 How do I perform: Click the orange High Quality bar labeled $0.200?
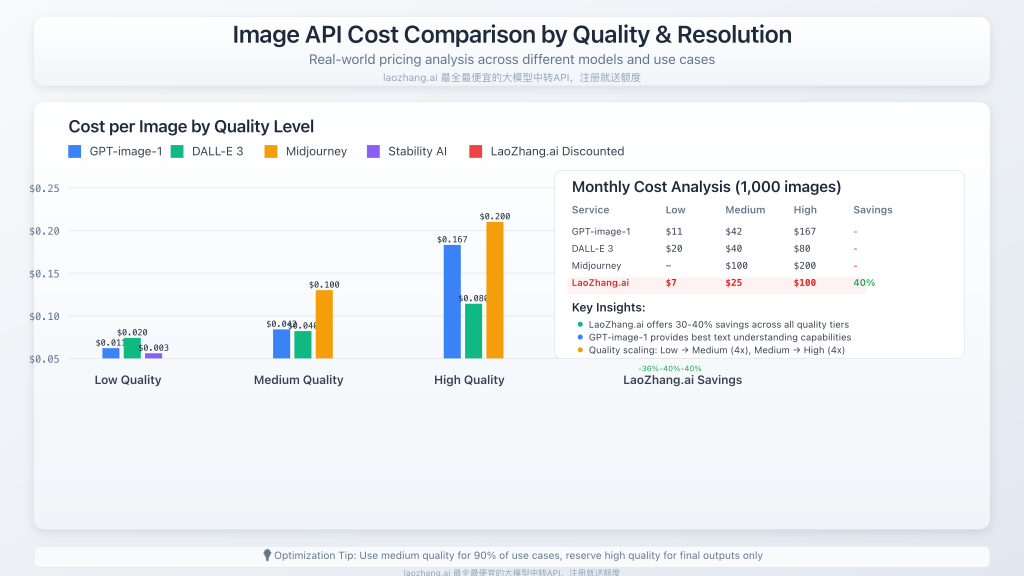pos(494,290)
